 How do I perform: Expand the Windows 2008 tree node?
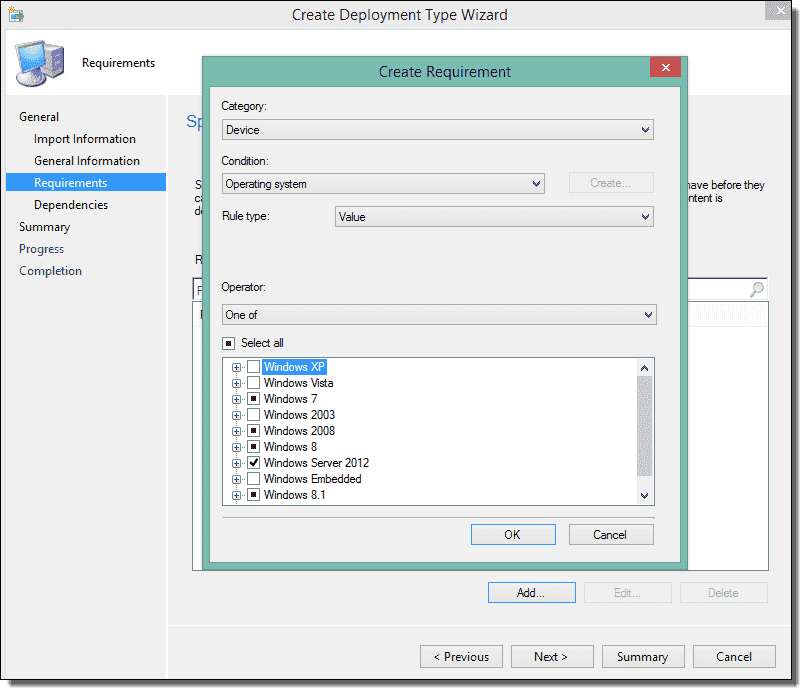tap(237, 430)
